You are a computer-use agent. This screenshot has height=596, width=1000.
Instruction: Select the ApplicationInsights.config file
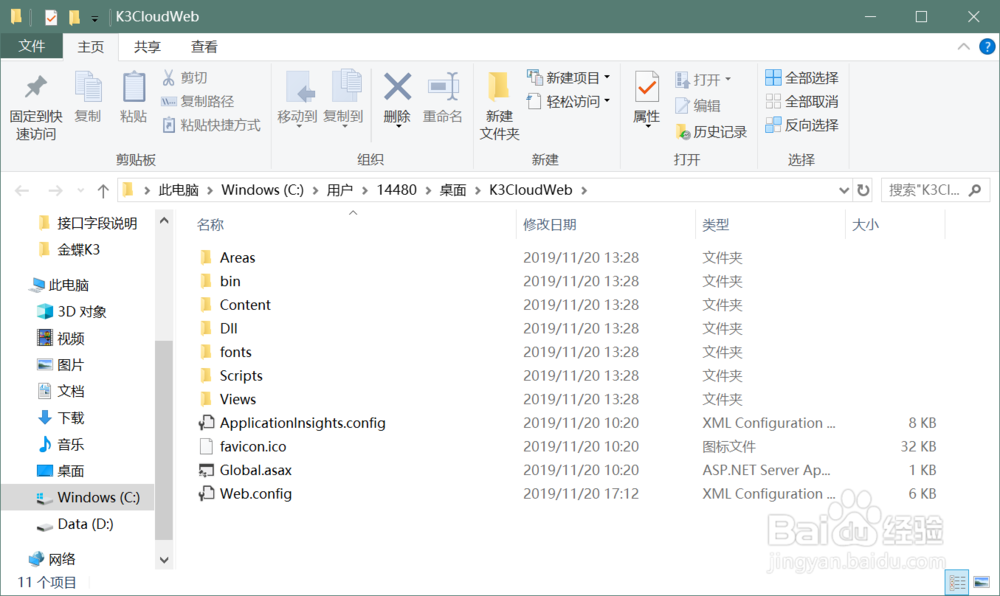pyautogui.click(x=302, y=423)
